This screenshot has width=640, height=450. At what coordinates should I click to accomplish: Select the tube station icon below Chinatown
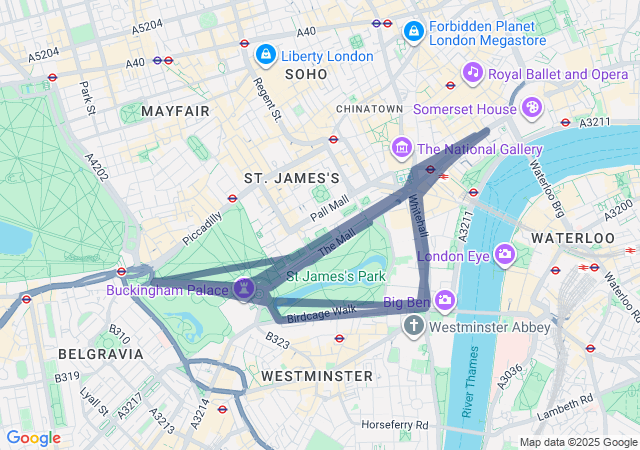(333, 139)
